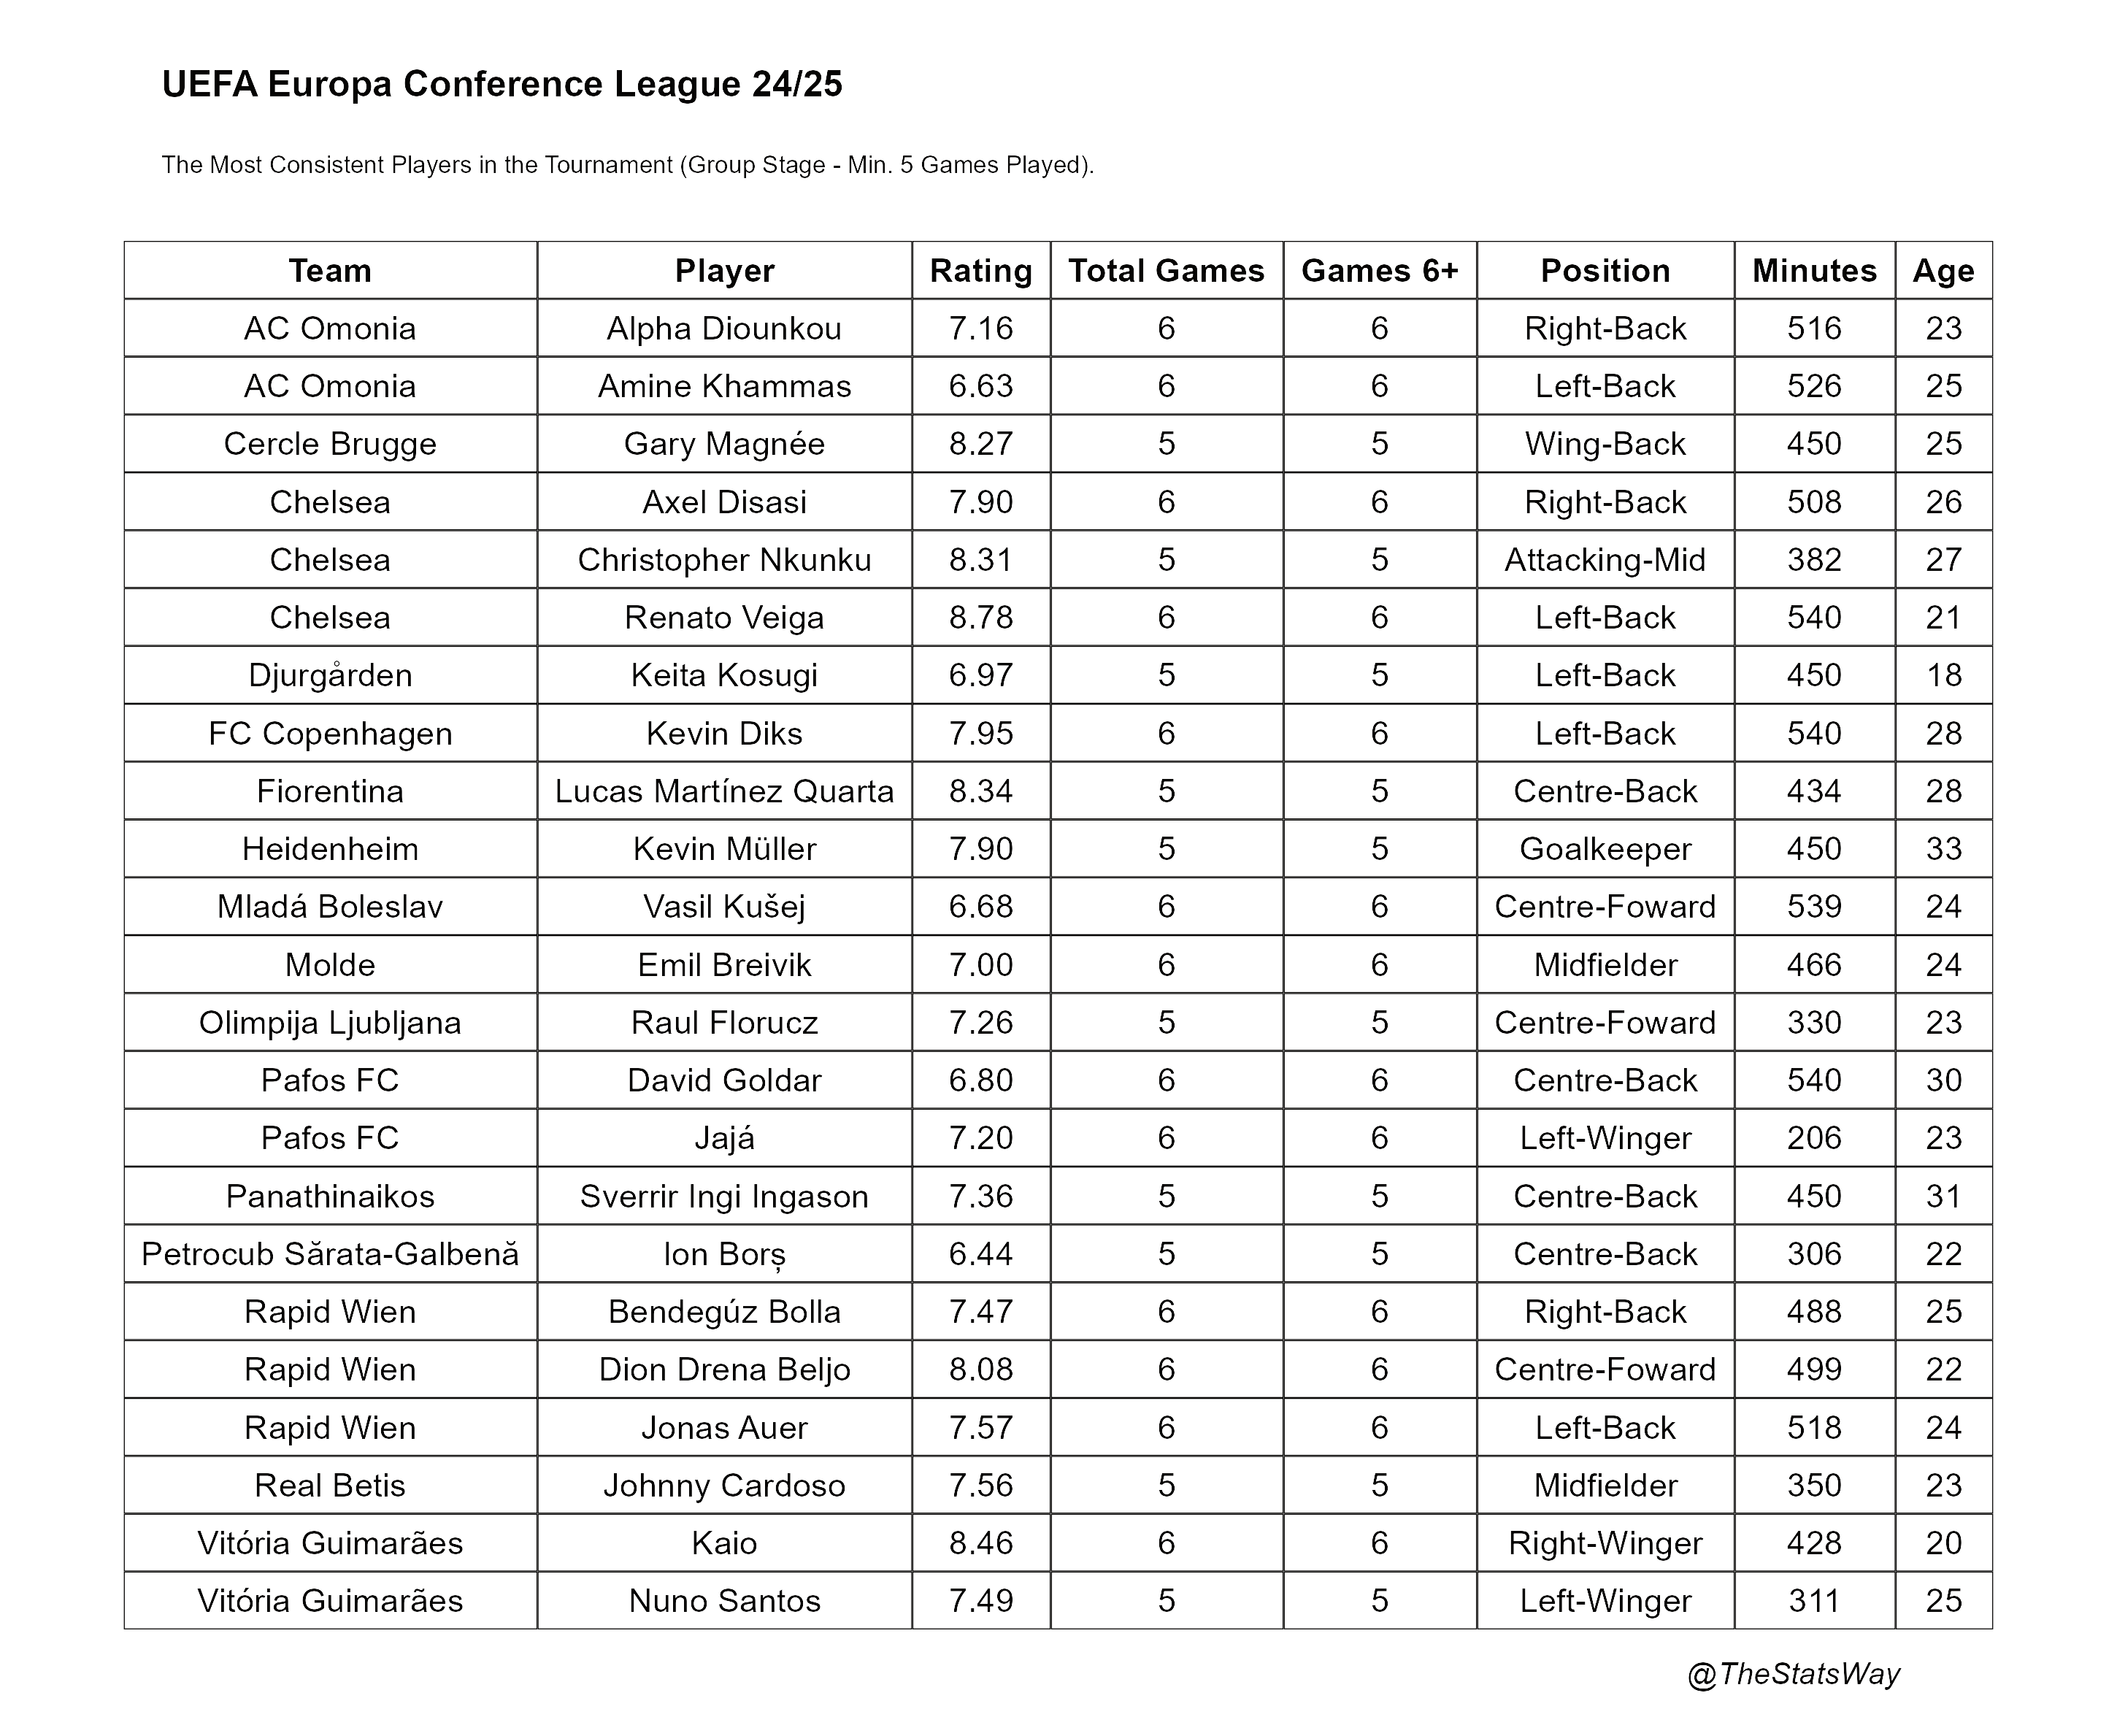Viewport: 2117px width, 1736px height.
Task: Click position cell Attacking-Mid
Action: click(x=1605, y=560)
